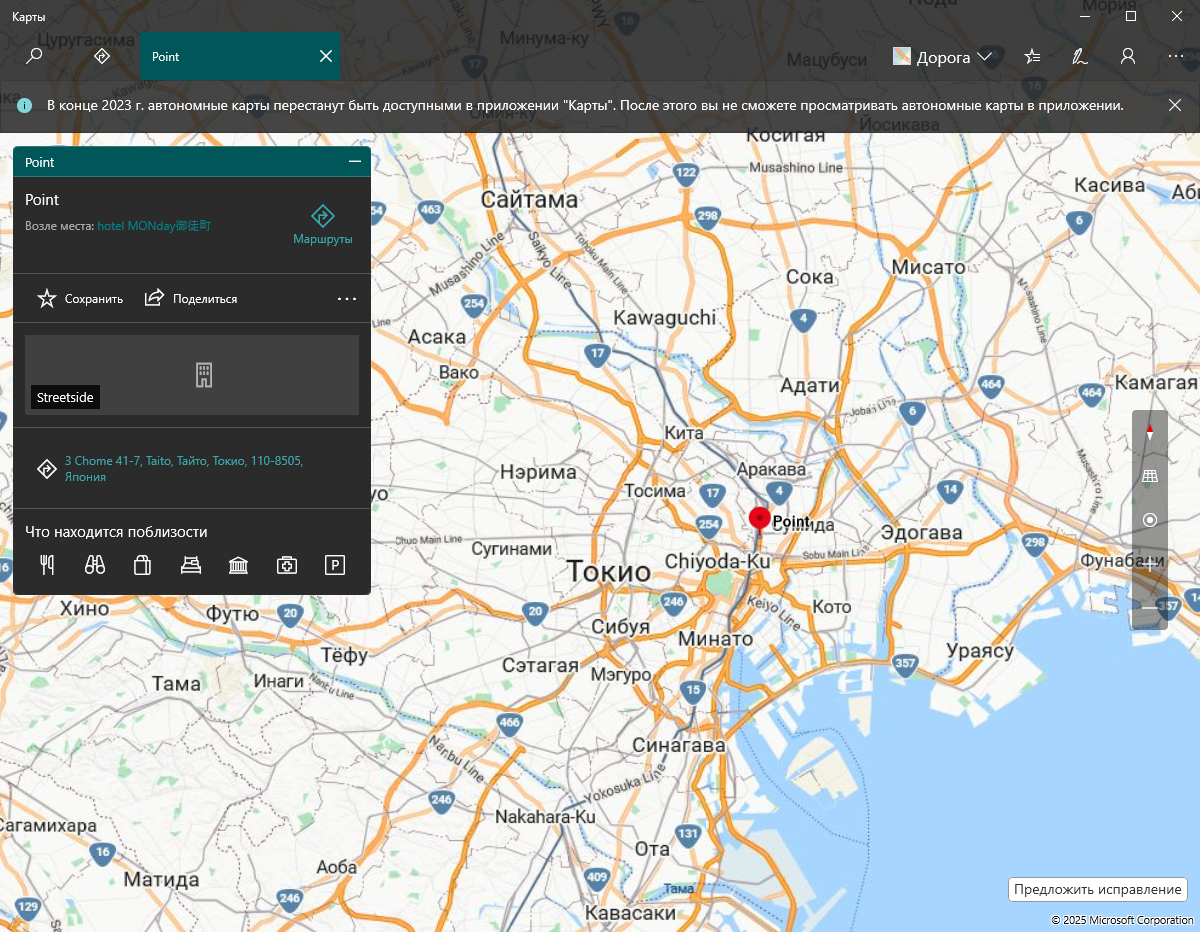Click the Матида label on map
The image size is (1200, 932).
(x=162, y=881)
